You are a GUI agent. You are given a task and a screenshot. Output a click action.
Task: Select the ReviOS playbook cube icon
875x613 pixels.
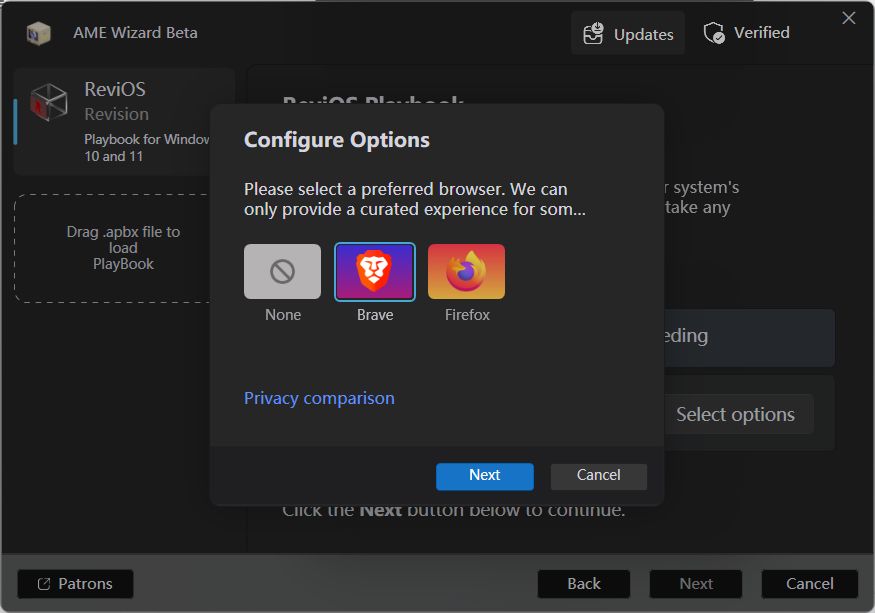click(x=49, y=103)
